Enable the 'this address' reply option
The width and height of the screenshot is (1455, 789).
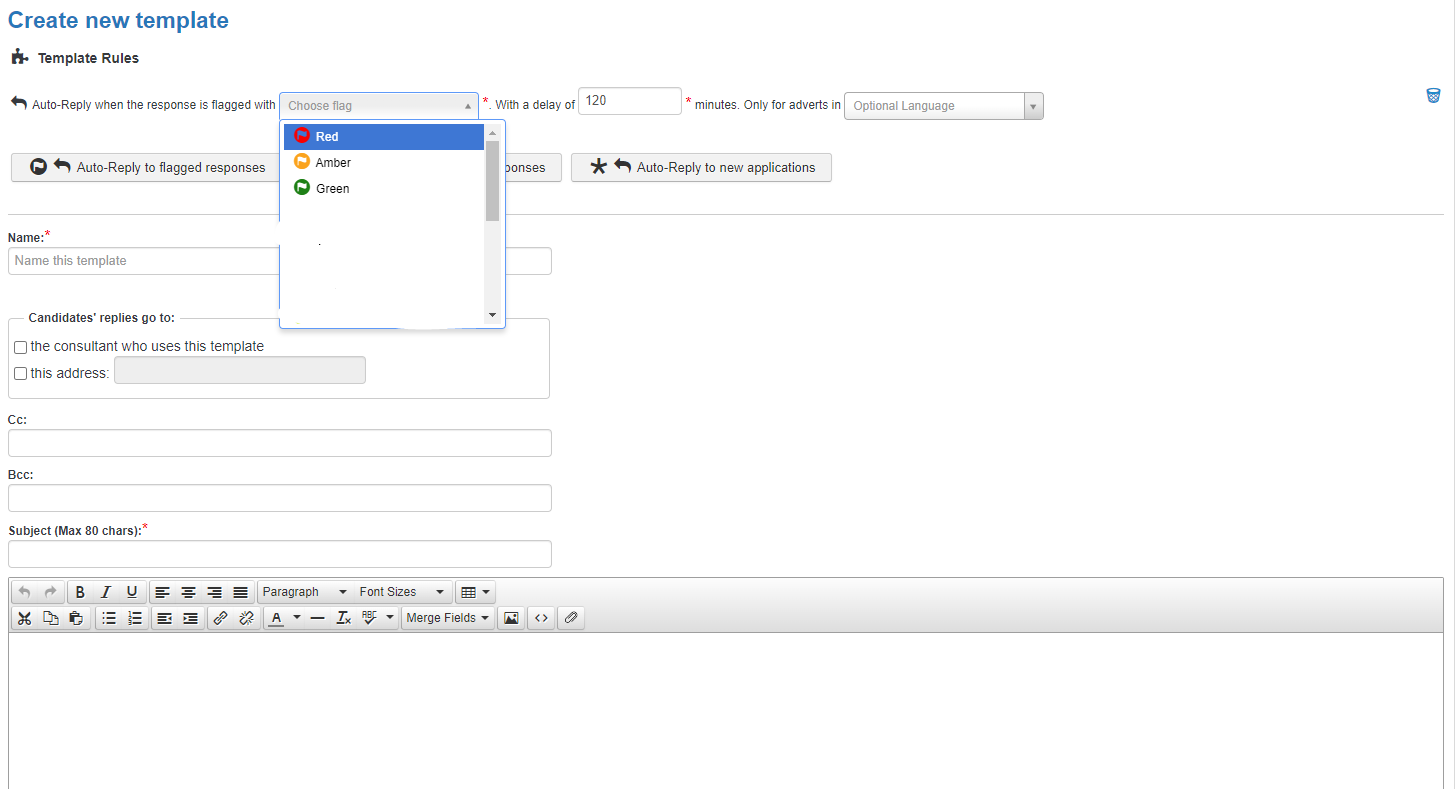[20, 373]
